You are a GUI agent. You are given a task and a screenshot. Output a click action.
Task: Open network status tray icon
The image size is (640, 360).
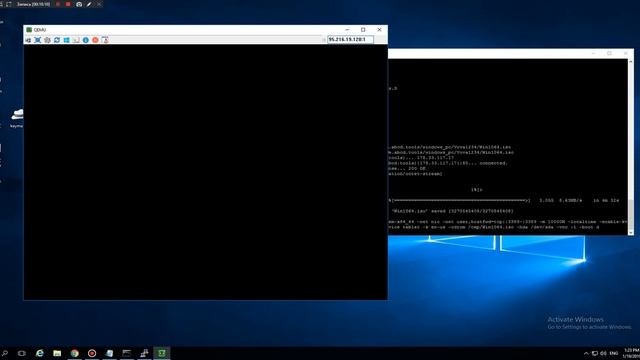click(x=595, y=353)
